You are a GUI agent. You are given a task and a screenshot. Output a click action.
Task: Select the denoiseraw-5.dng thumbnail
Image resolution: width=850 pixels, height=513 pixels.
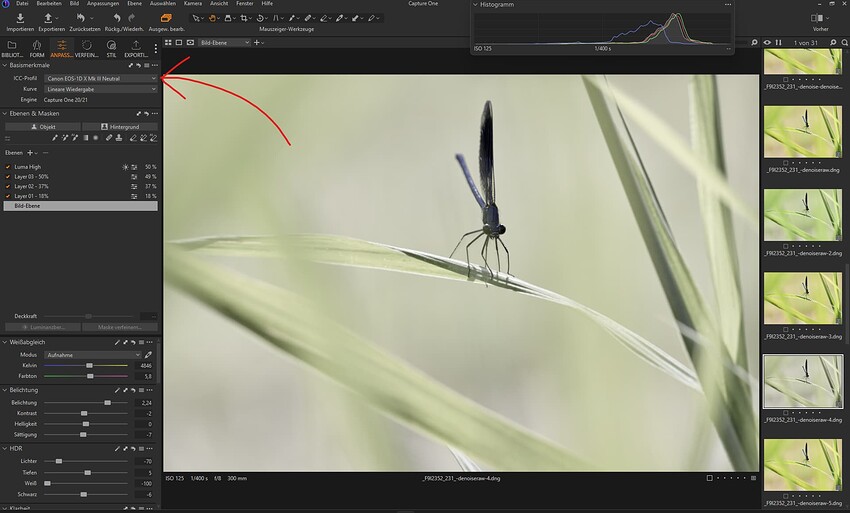(803, 463)
